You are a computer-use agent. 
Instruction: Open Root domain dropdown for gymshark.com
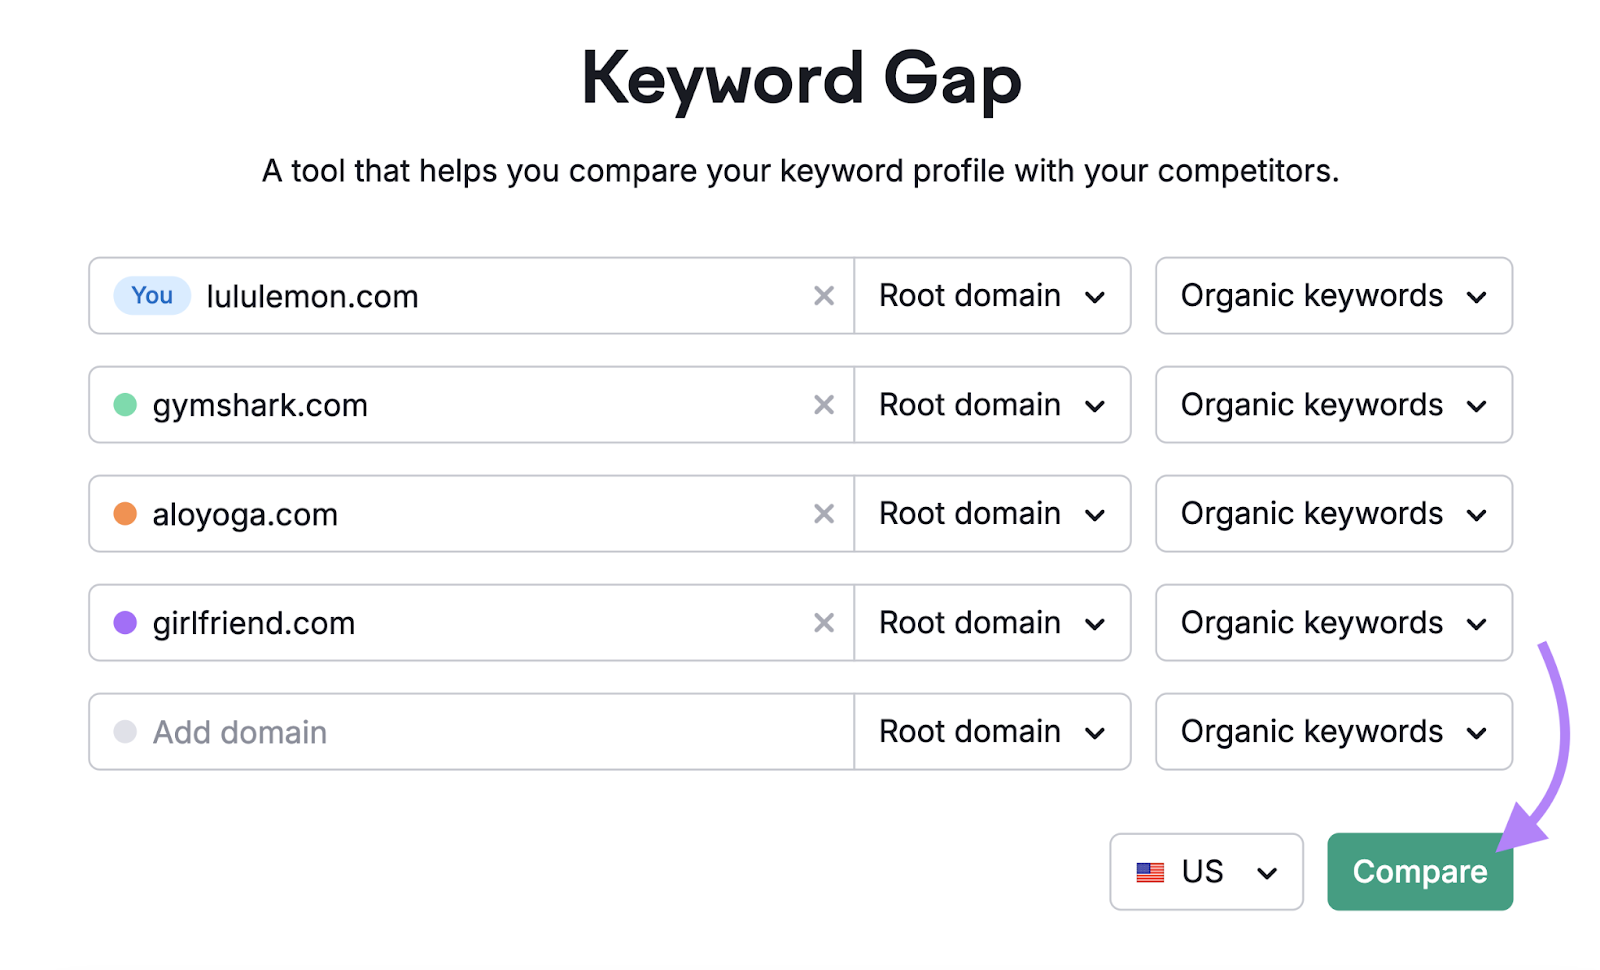click(x=992, y=405)
